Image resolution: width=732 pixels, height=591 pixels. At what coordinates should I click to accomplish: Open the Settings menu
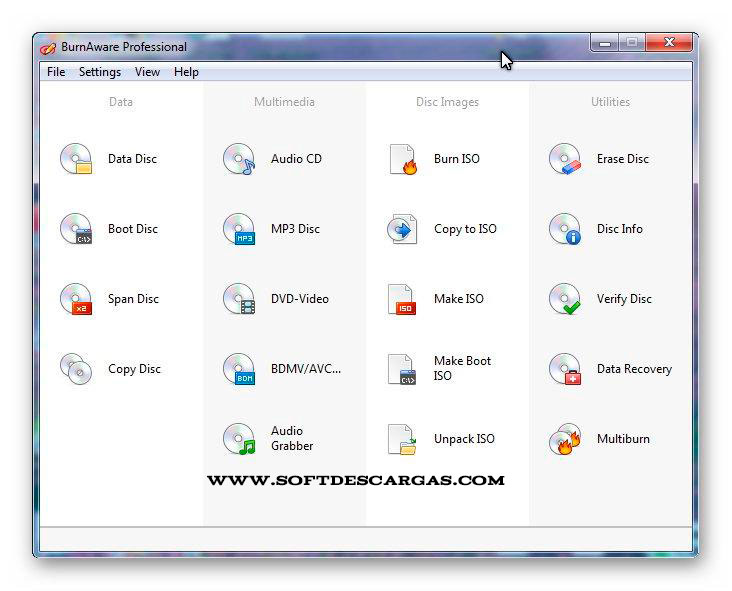click(100, 72)
